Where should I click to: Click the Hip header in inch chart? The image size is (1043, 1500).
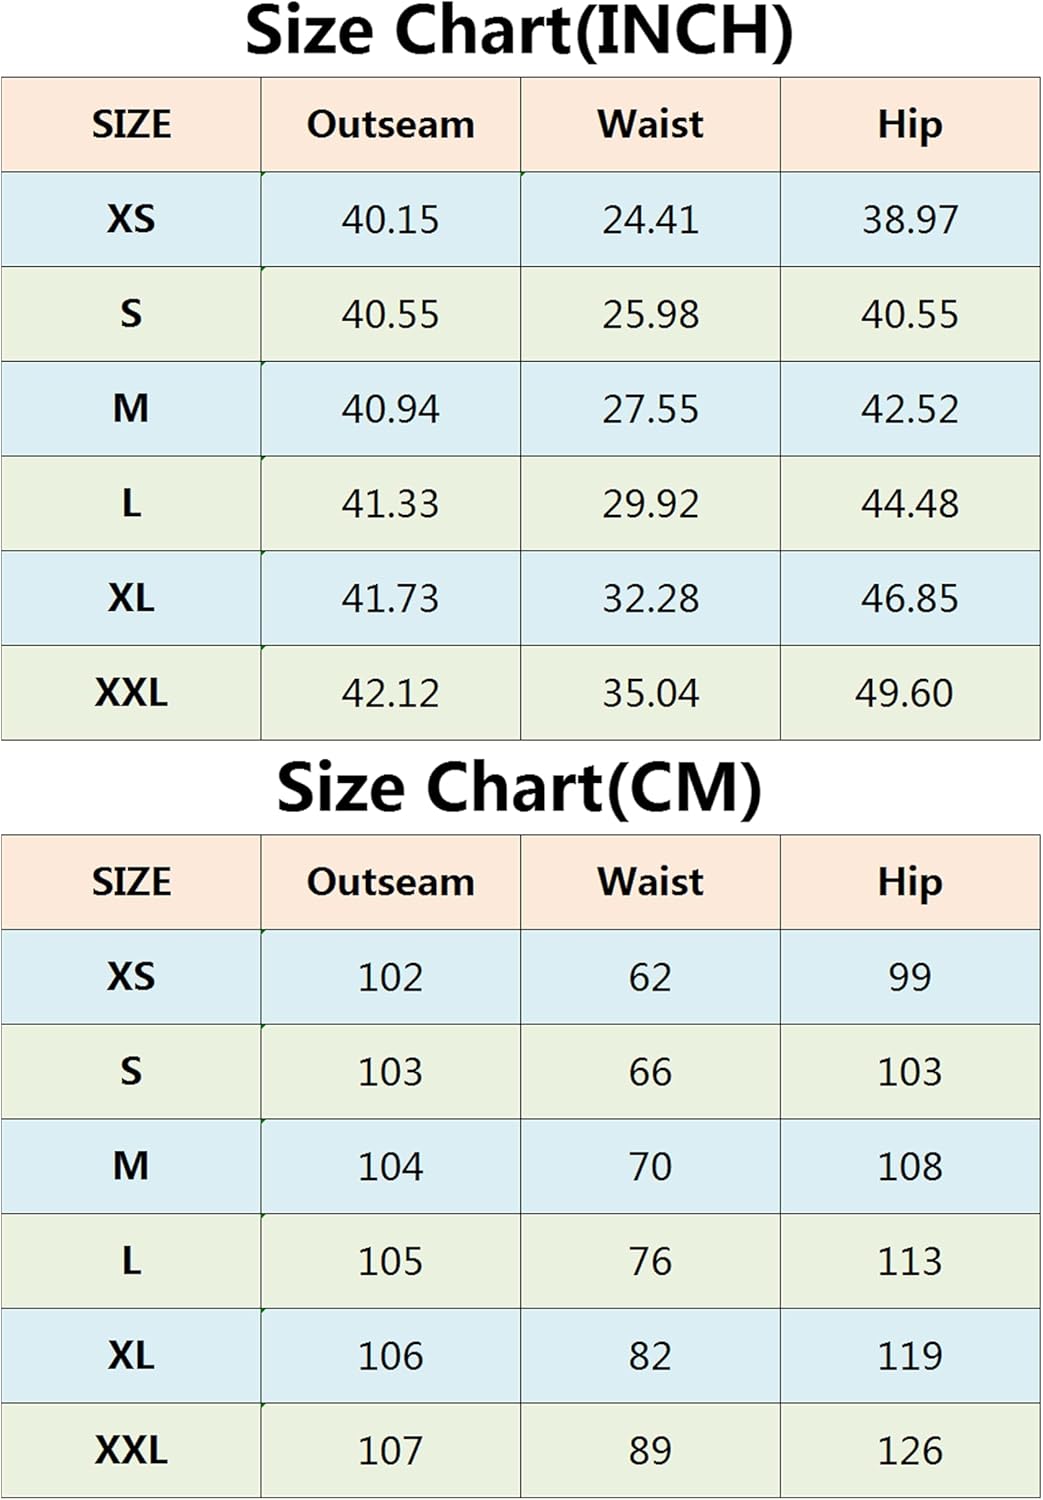[x=909, y=125]
